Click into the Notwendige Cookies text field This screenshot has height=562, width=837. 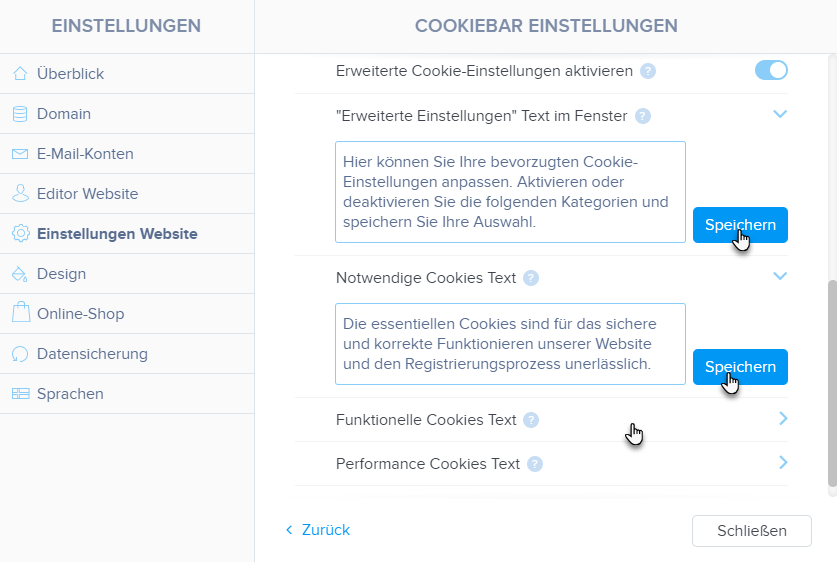pos(510,344)
